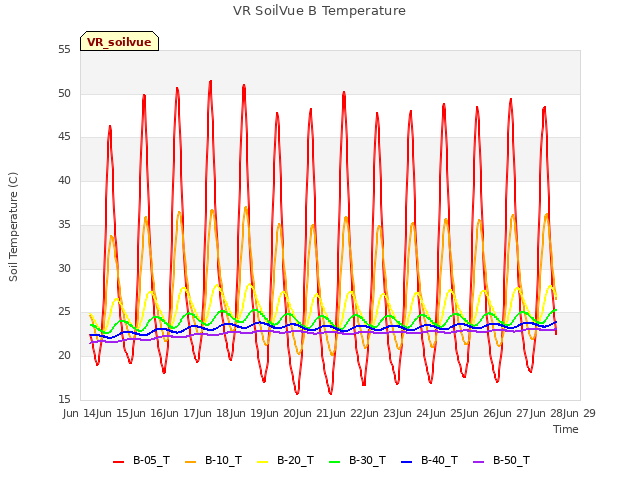Screen dimensions: 640x480
Task: Click the 30 y-axis tick label
Action: (64, 269)
